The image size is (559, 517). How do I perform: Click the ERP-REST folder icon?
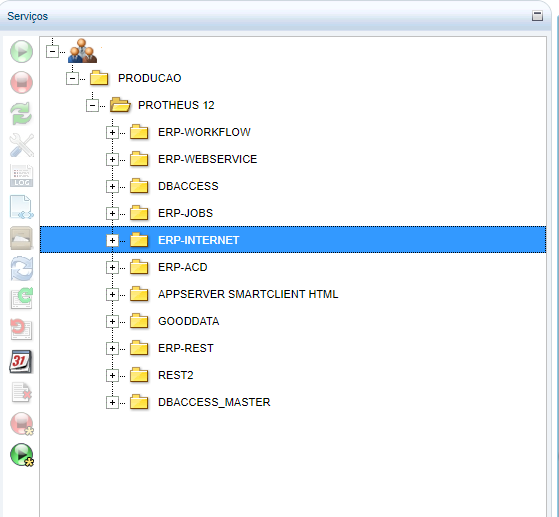tap(139, 348)
